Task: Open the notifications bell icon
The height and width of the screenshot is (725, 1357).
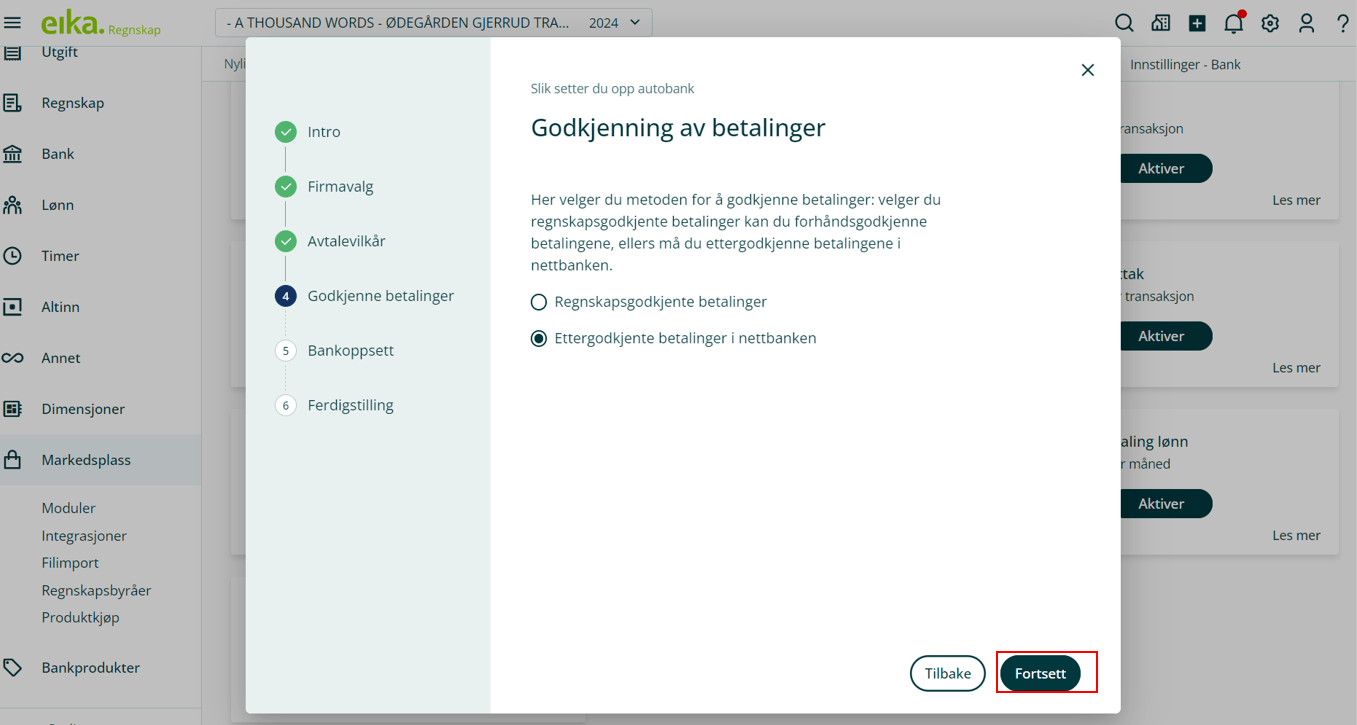Action: pos(1233,23)
